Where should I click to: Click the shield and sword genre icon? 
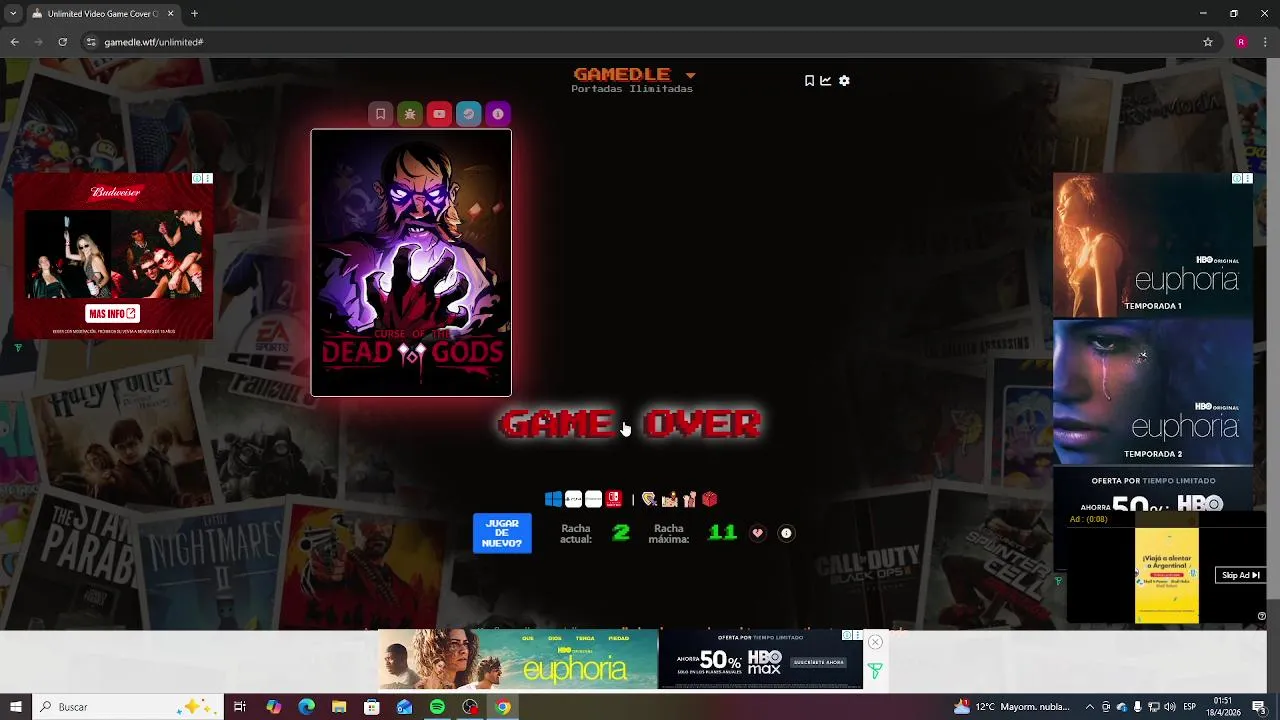point(649,499)
